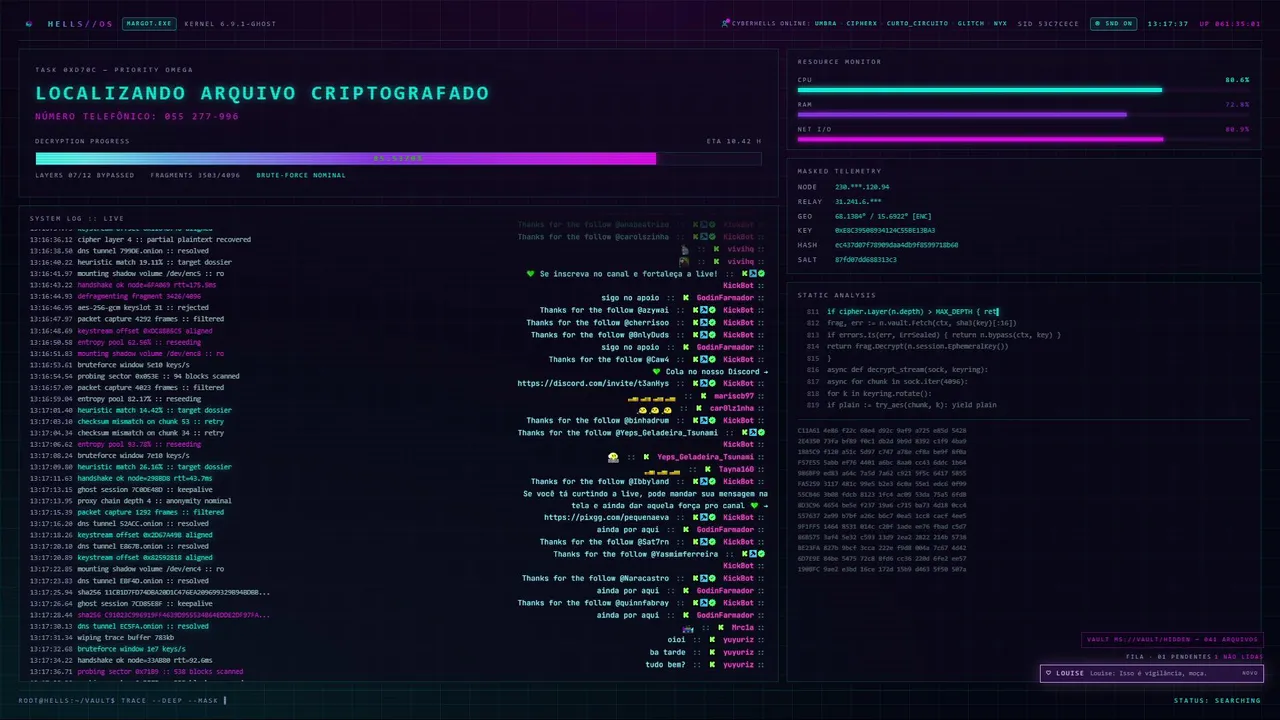Select NYX in the online list
The width and height of the screenshot is (1280, 720).
[1000, 23]
